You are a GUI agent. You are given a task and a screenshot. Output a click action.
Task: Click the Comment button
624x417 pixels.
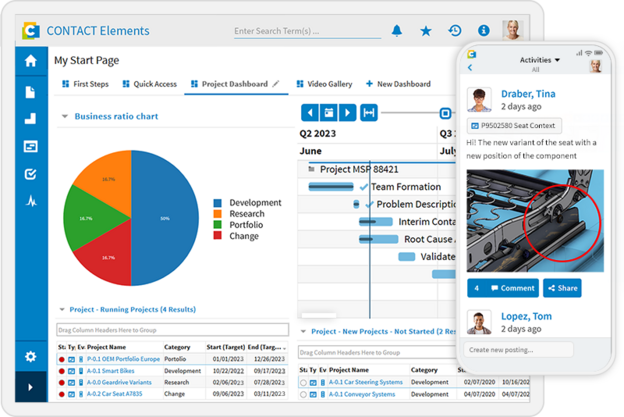[503, 288]
